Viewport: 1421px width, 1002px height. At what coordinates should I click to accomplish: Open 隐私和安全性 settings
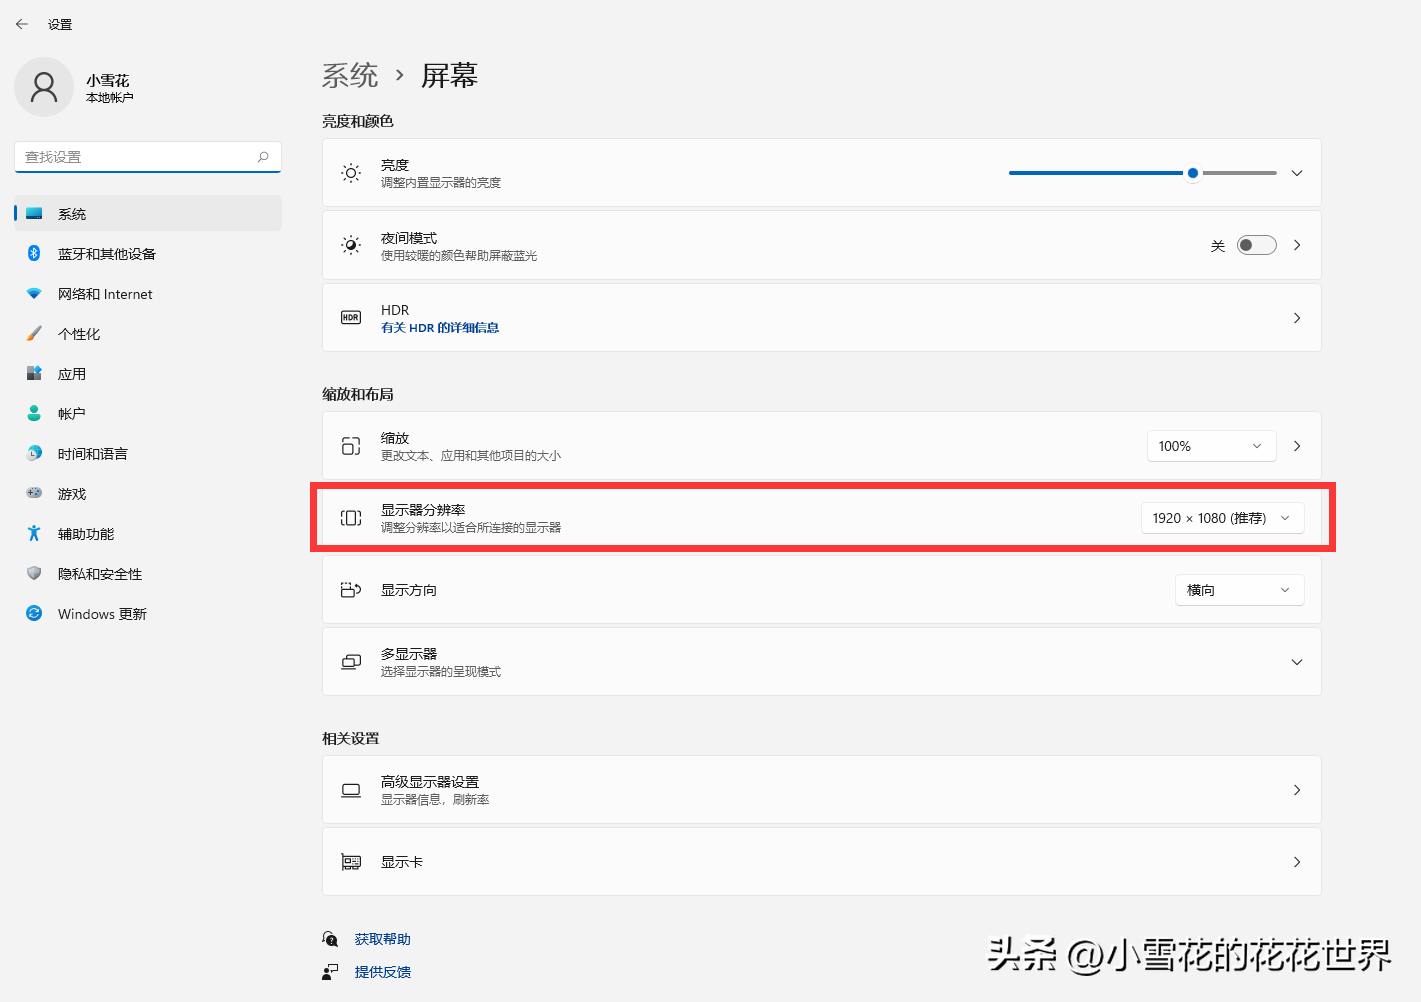point(148,574)
